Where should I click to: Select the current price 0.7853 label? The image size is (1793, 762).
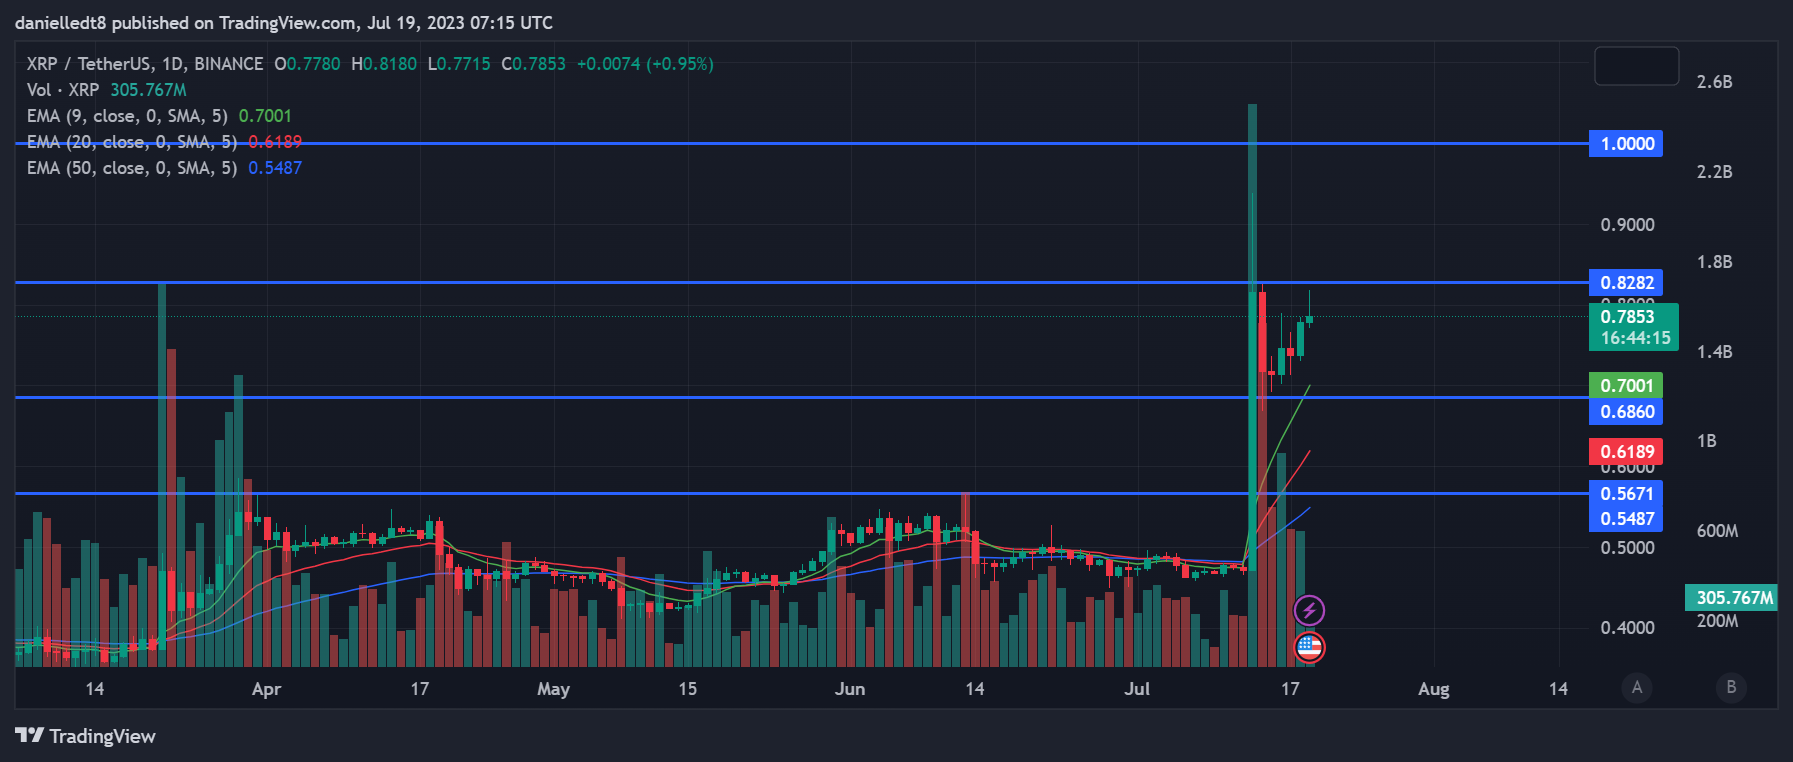click(x=1633, y=327)
